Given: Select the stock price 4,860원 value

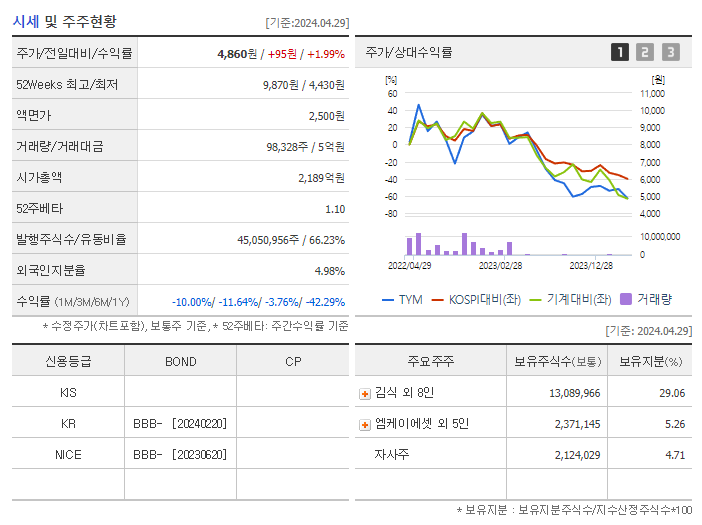Looking at the screenshot, I should point(237,54).
